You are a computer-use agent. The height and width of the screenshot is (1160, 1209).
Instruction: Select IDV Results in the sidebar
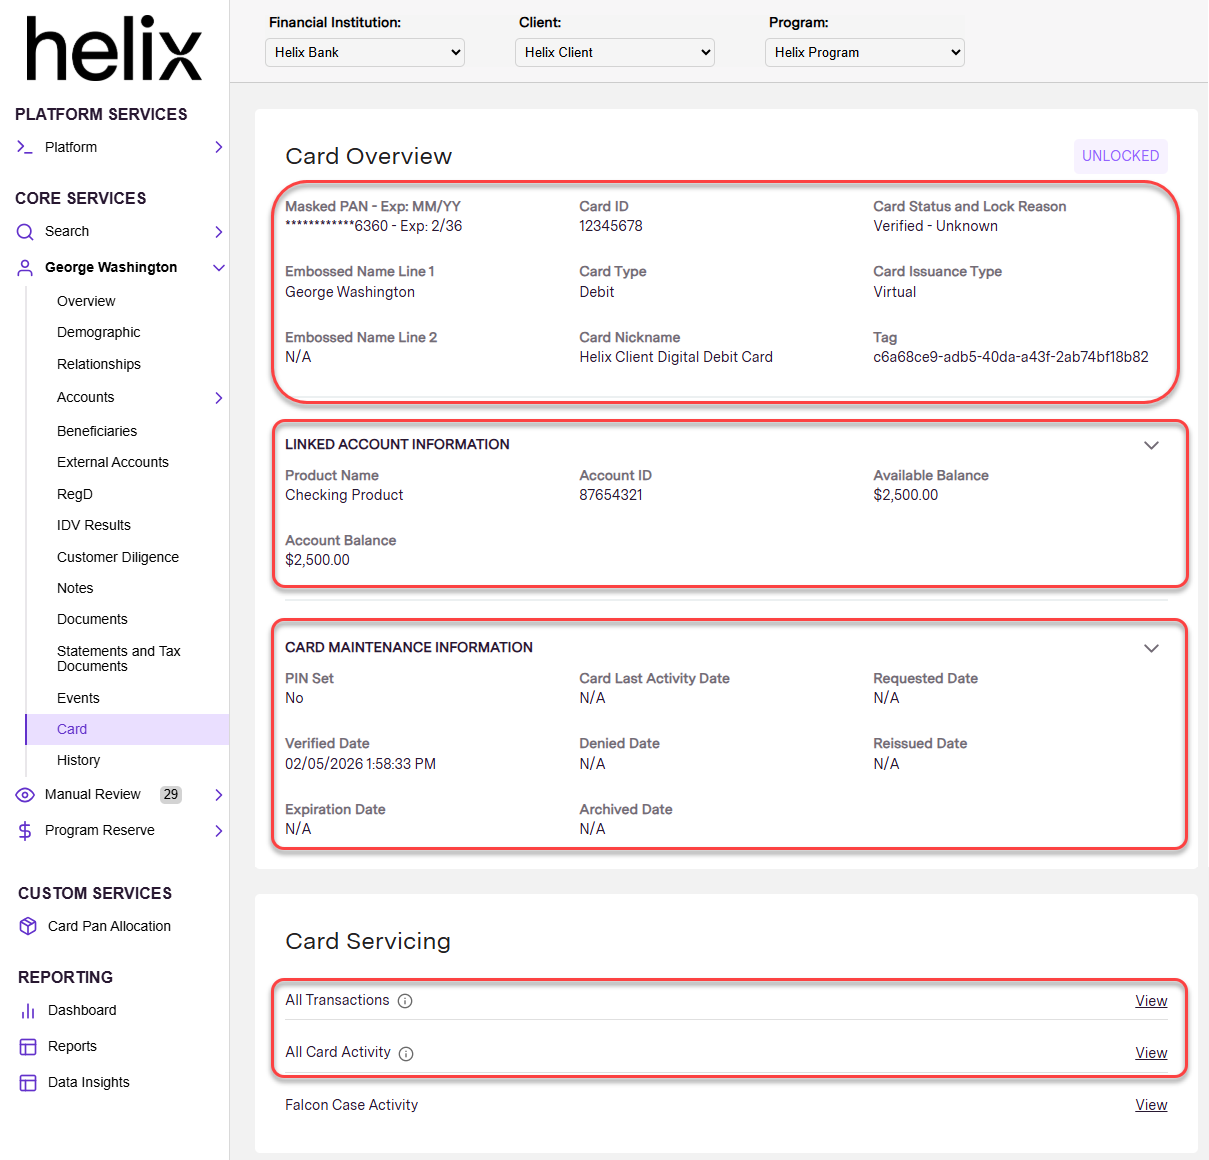pos(94,525)
